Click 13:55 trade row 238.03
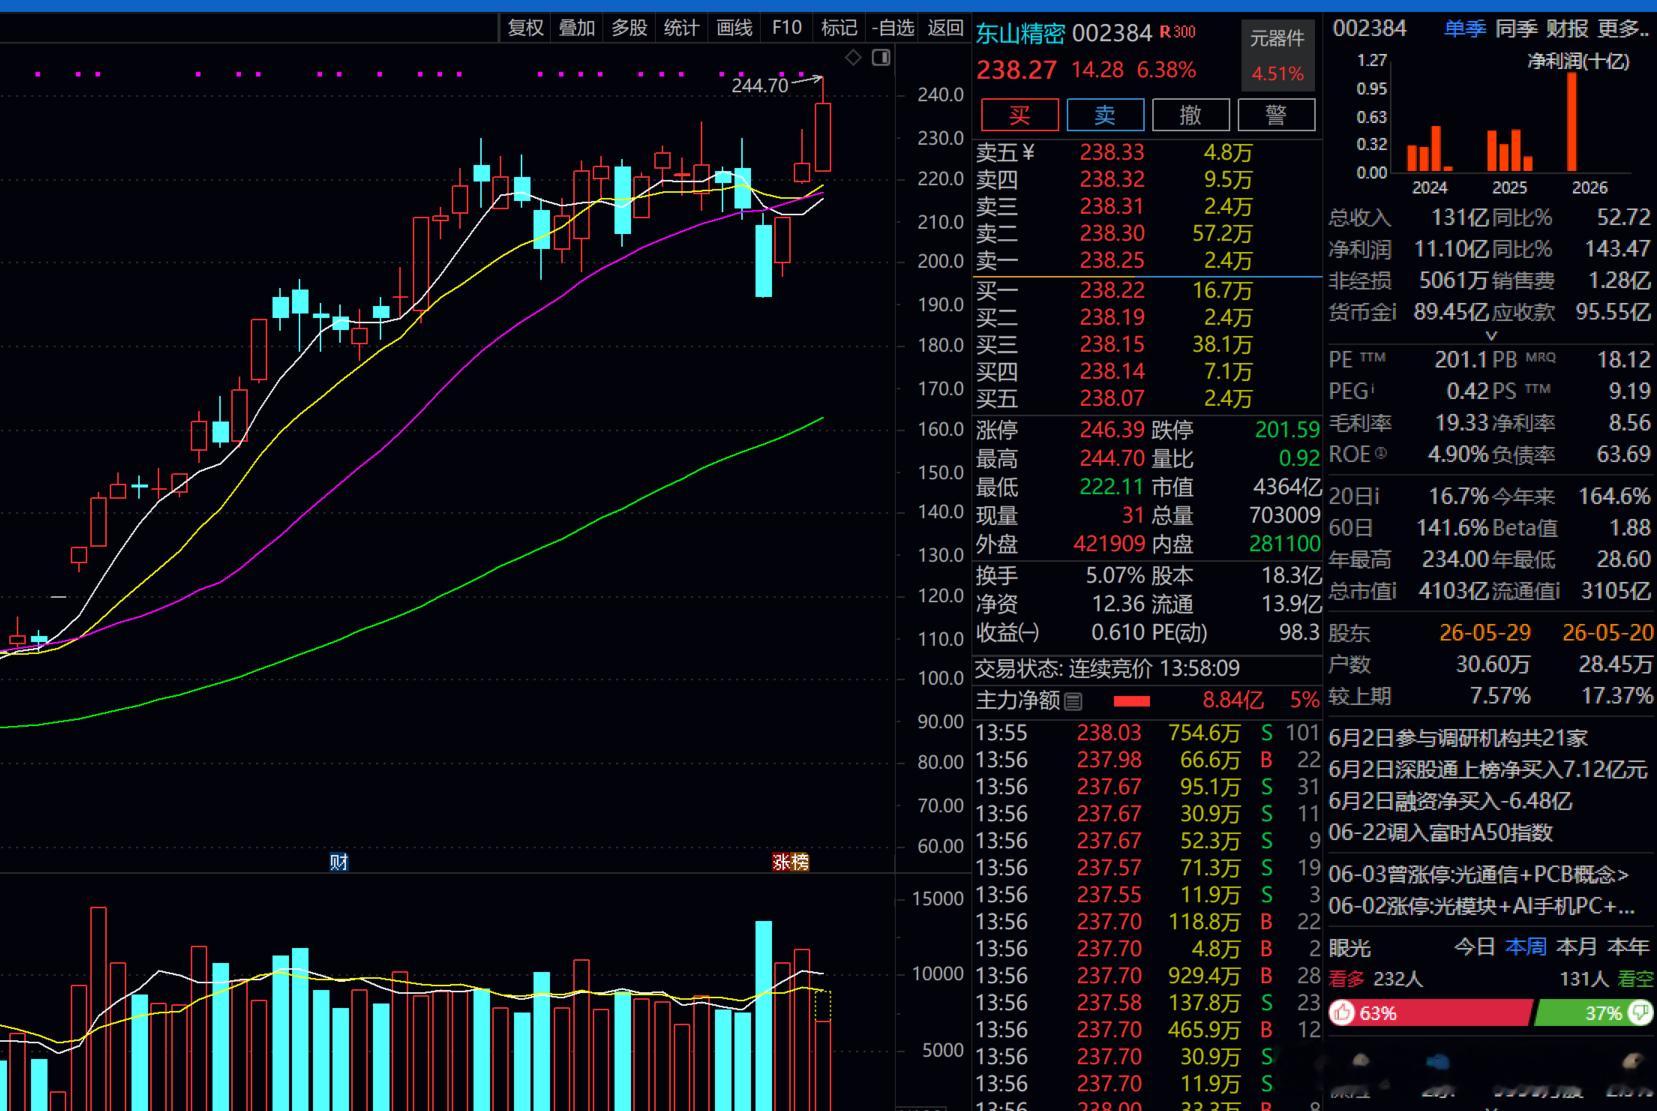This screenshot has width=1657, height=1111. [1147, 733]
